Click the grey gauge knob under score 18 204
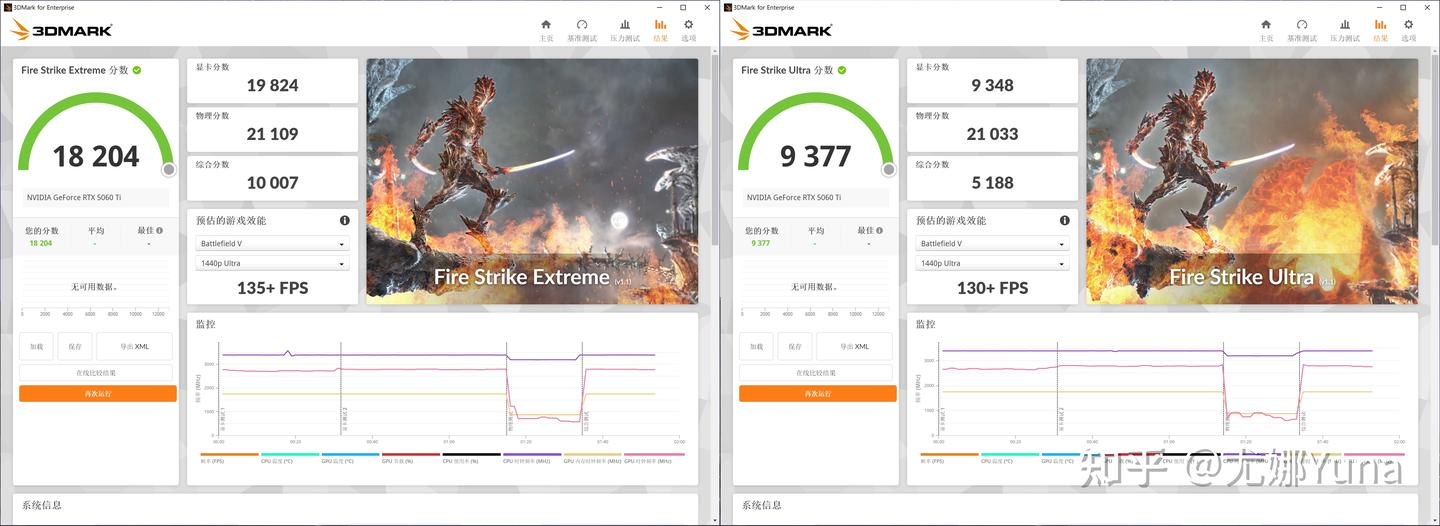This screenshot has height=526, width=1440. pos(168,170)
